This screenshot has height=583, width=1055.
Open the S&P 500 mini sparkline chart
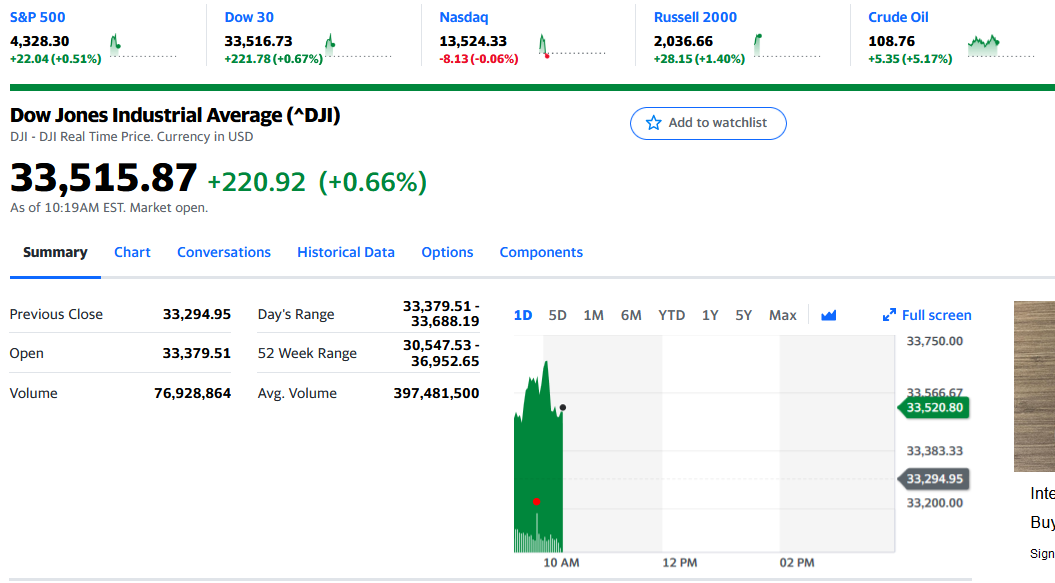pos(143,47)
